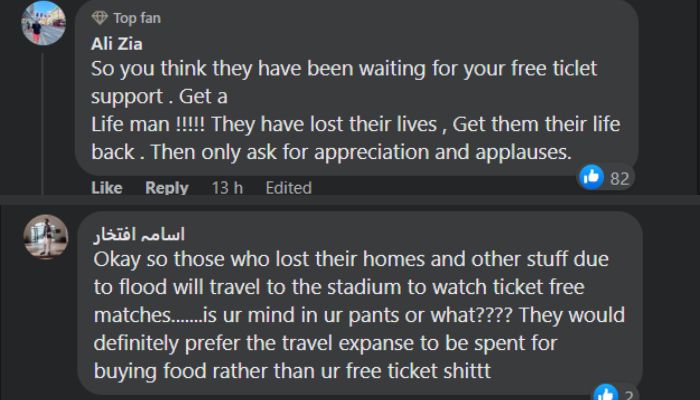
Task: Open اسامہ افتخار's profile picture
Action: click(43, 235)
